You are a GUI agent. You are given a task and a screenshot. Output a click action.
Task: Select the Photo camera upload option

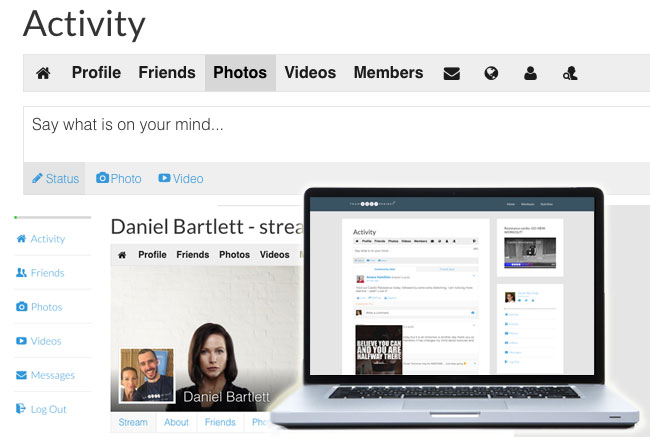[119, 178]
